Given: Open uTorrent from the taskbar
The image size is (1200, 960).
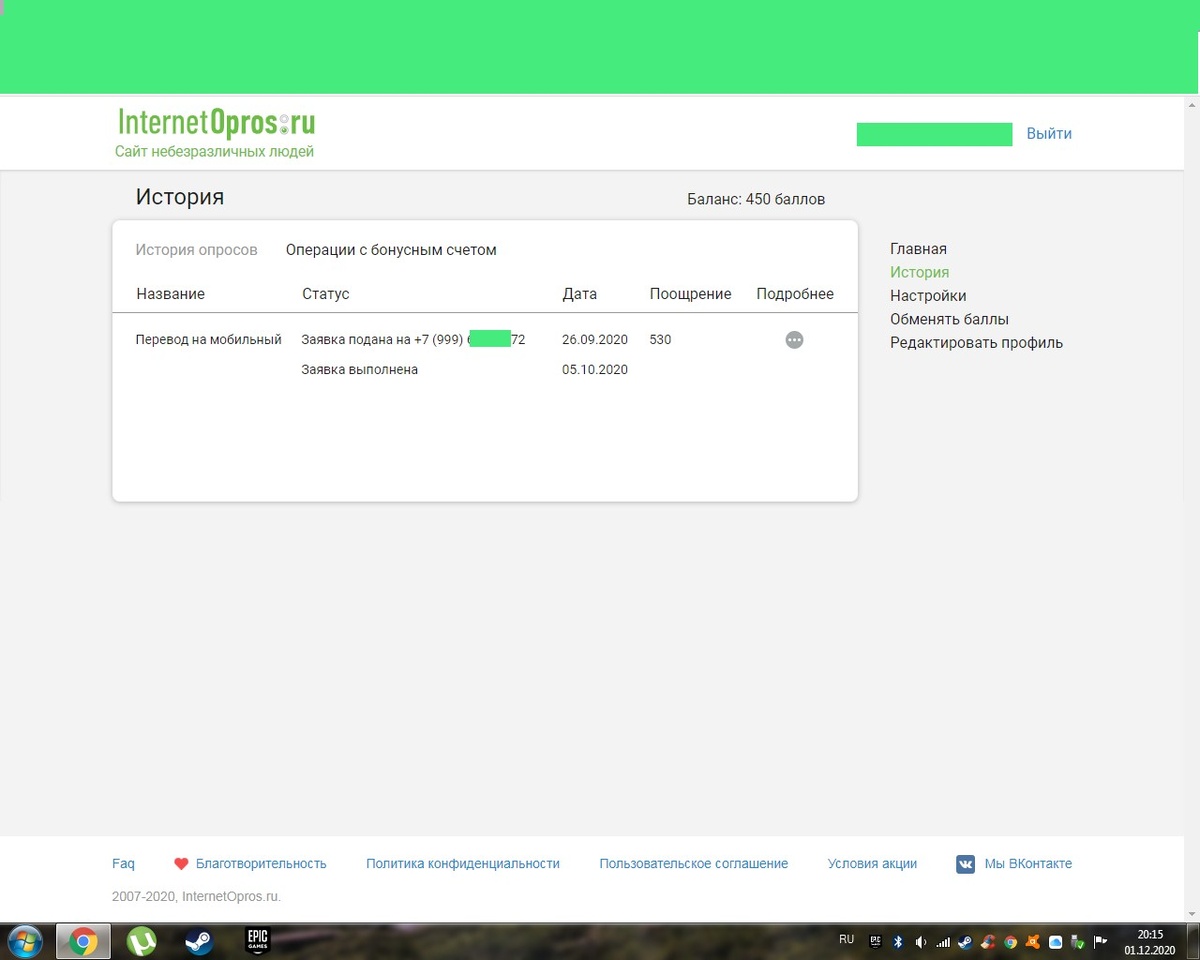Looking at the screenshot, I should coord(141,941).
